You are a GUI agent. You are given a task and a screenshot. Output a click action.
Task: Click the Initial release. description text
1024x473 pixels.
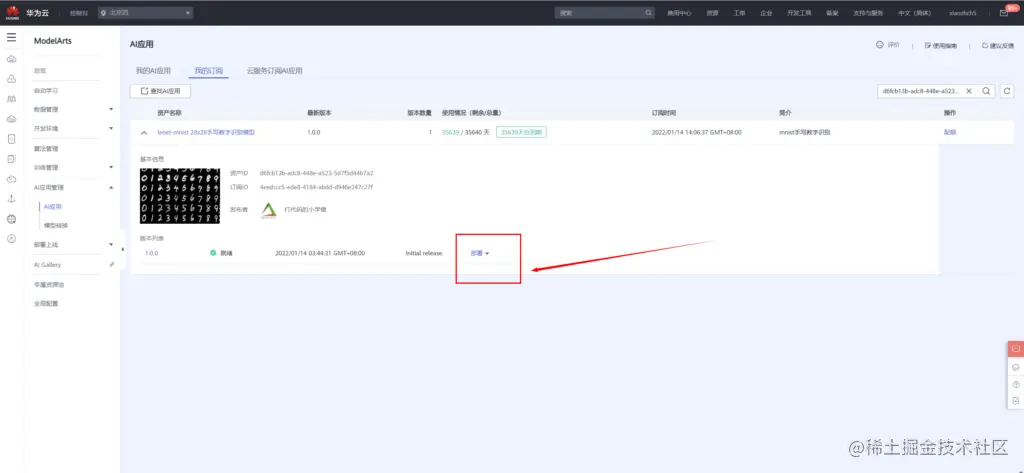pyautogui.click(x=424, y=253)
